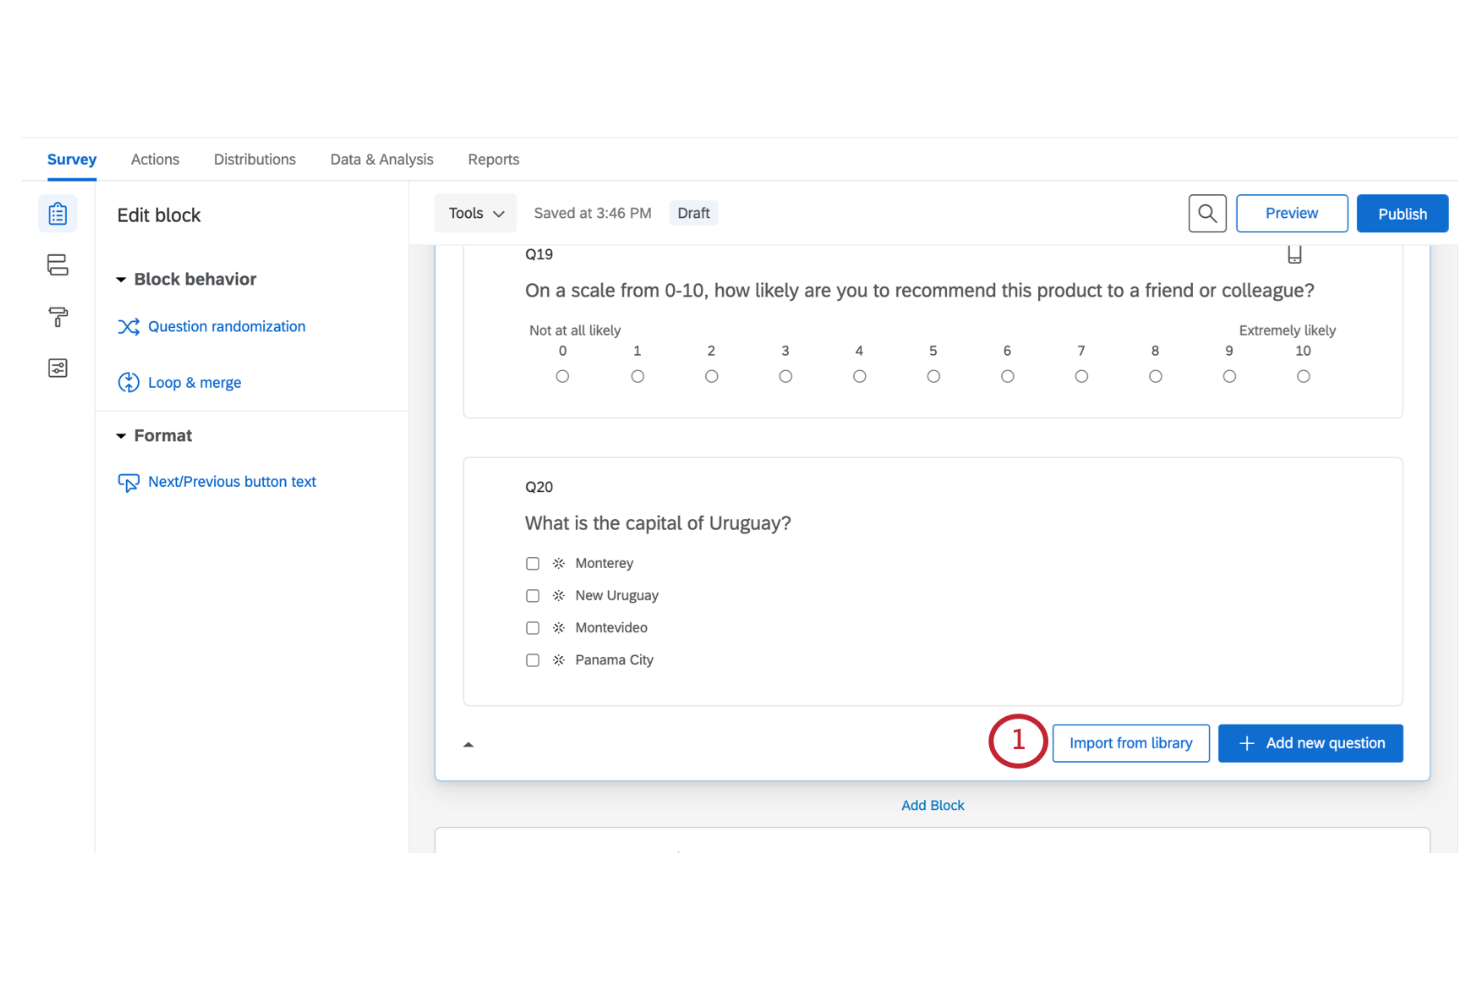The image size is (1480, 987).
Task: Open the Tools dropdown
Action: click(x=475, y=213)
